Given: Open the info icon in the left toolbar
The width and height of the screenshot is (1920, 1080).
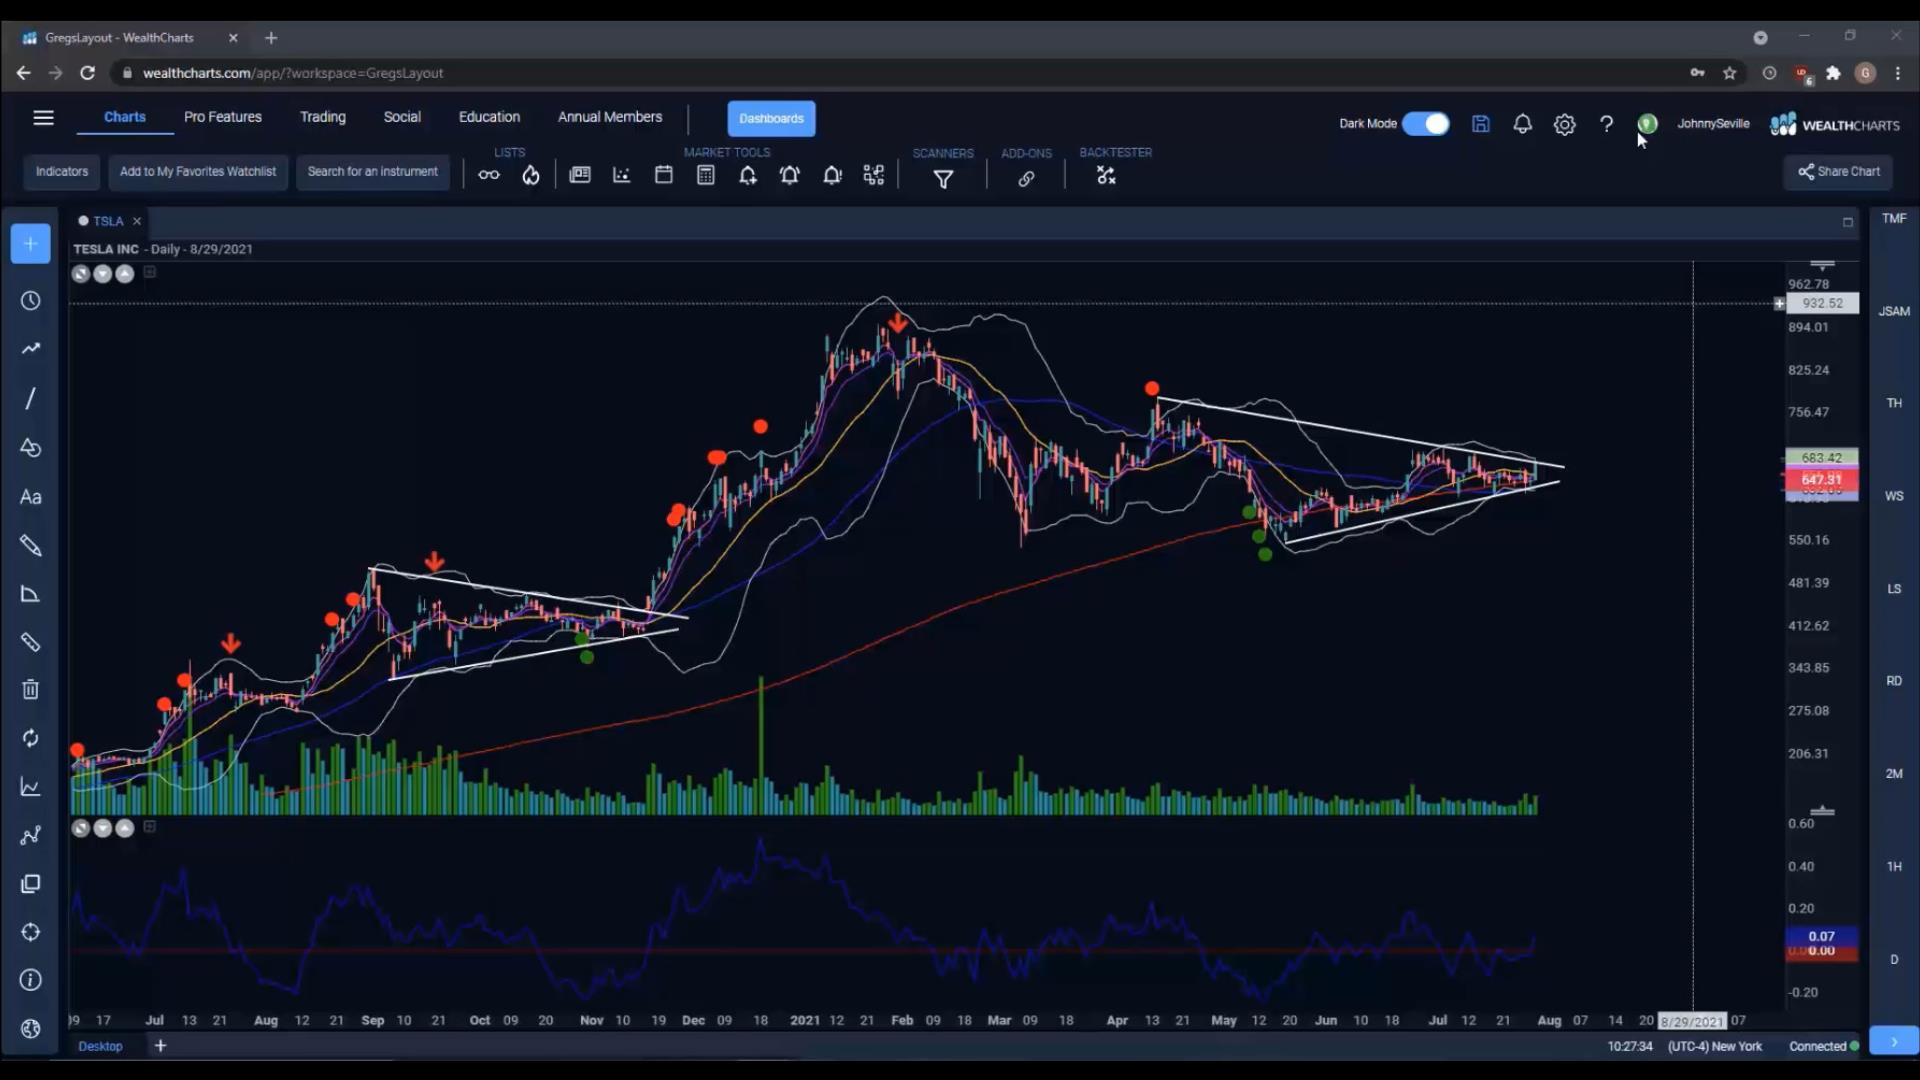Looking at the screenshot, I should tap(31, 980).
